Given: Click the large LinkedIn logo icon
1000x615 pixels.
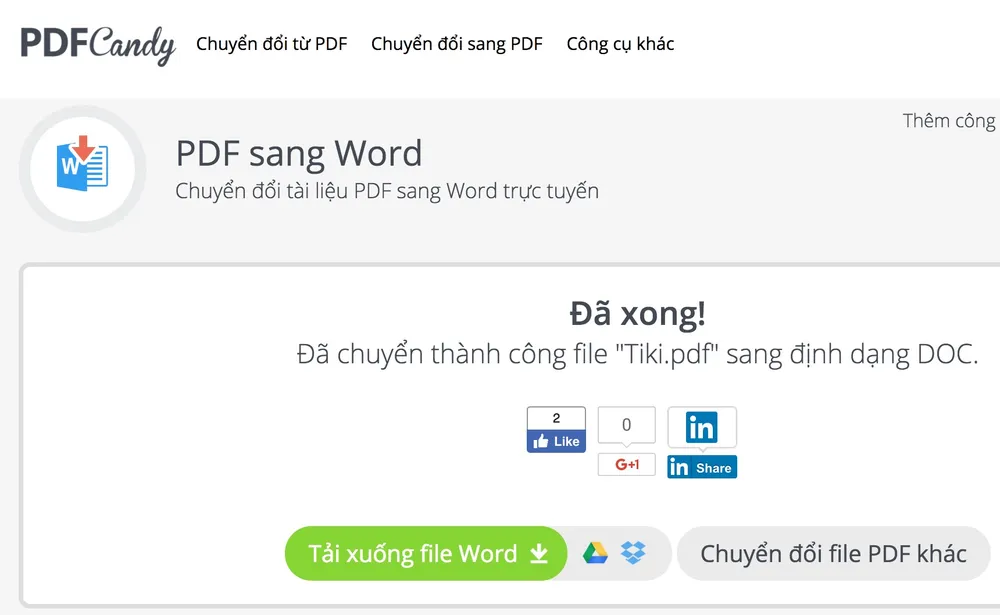Looking at the screenshot, I should [702, 428].
